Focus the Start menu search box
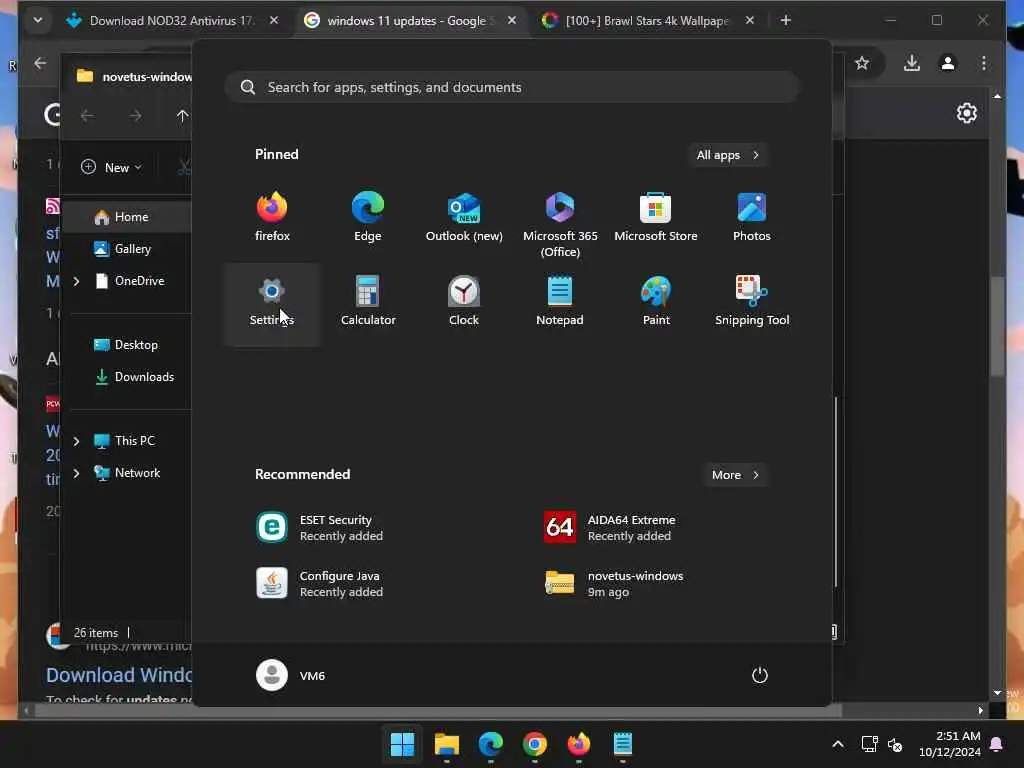This screenshot has width=1024, height=768. click(x=512, y=88)
